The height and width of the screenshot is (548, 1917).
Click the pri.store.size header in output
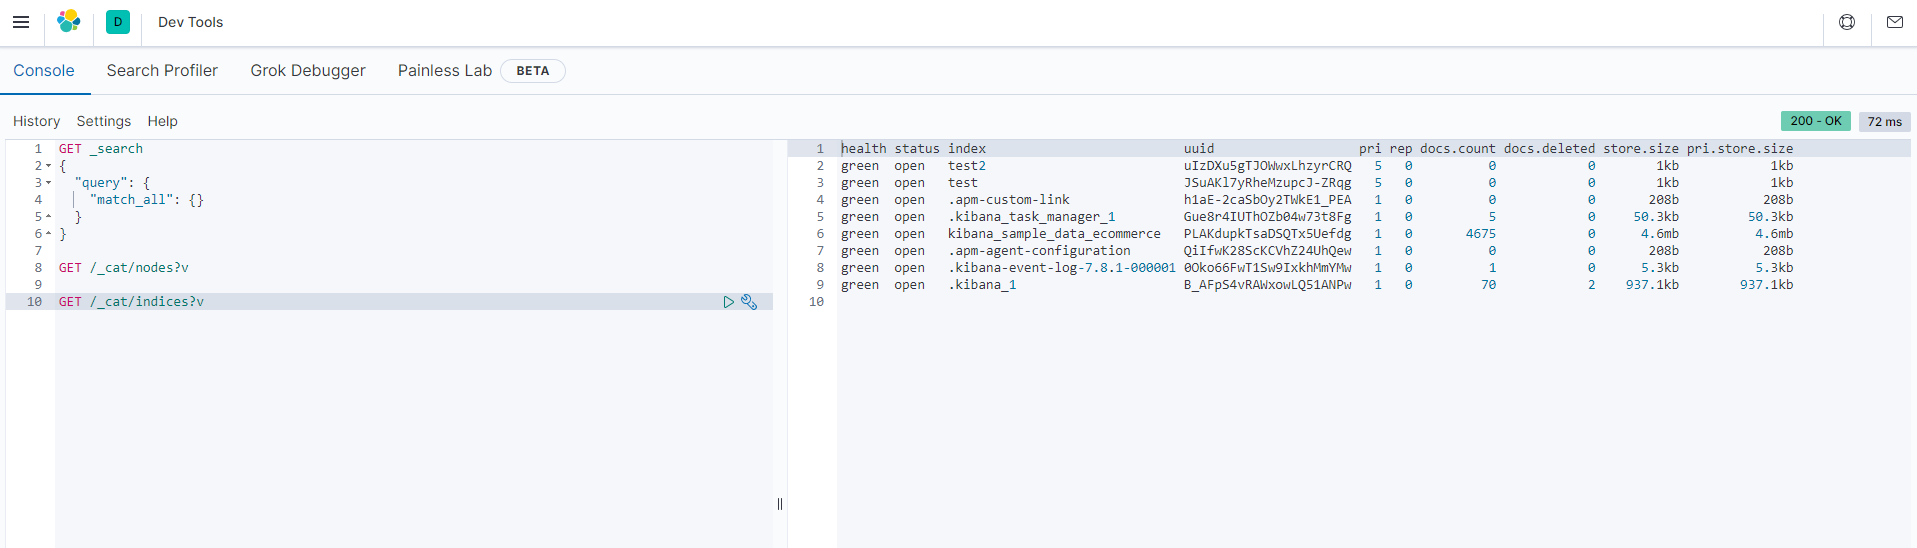point(1740,149)
